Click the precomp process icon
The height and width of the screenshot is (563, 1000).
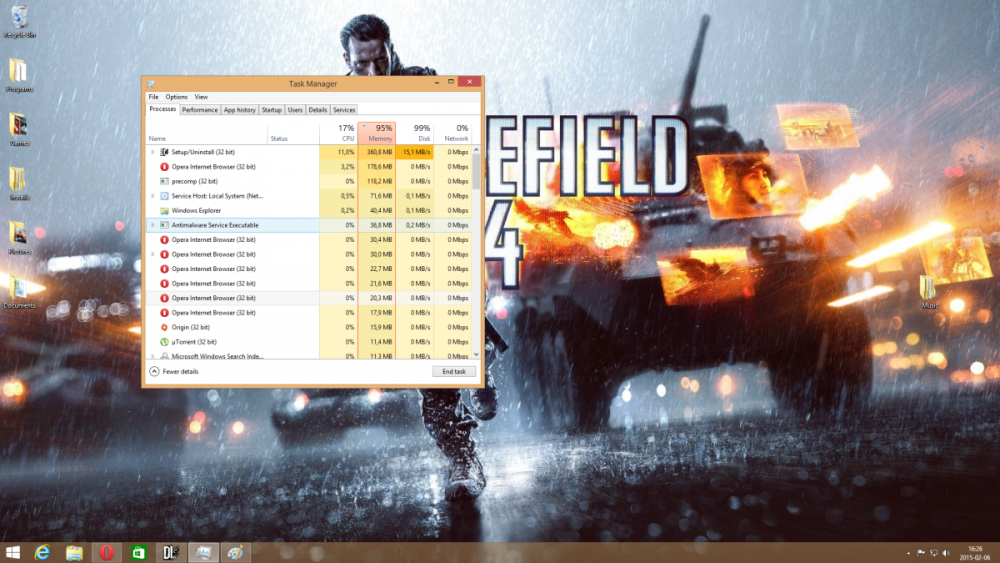(x=164, y=181)
